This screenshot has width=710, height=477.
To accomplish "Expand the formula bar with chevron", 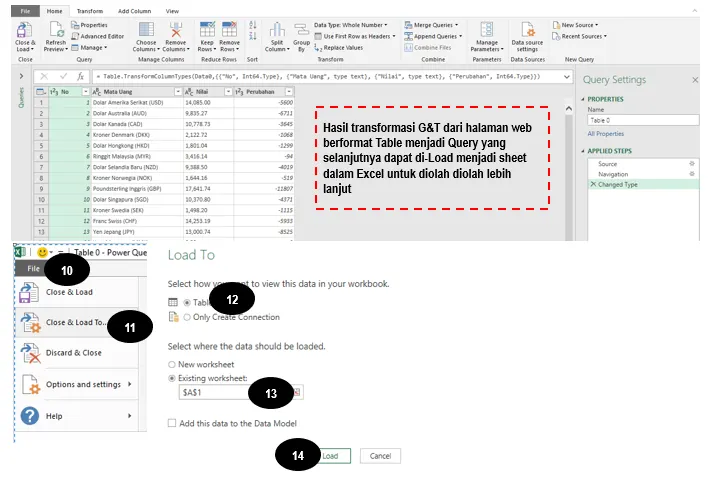I will 566,77.
